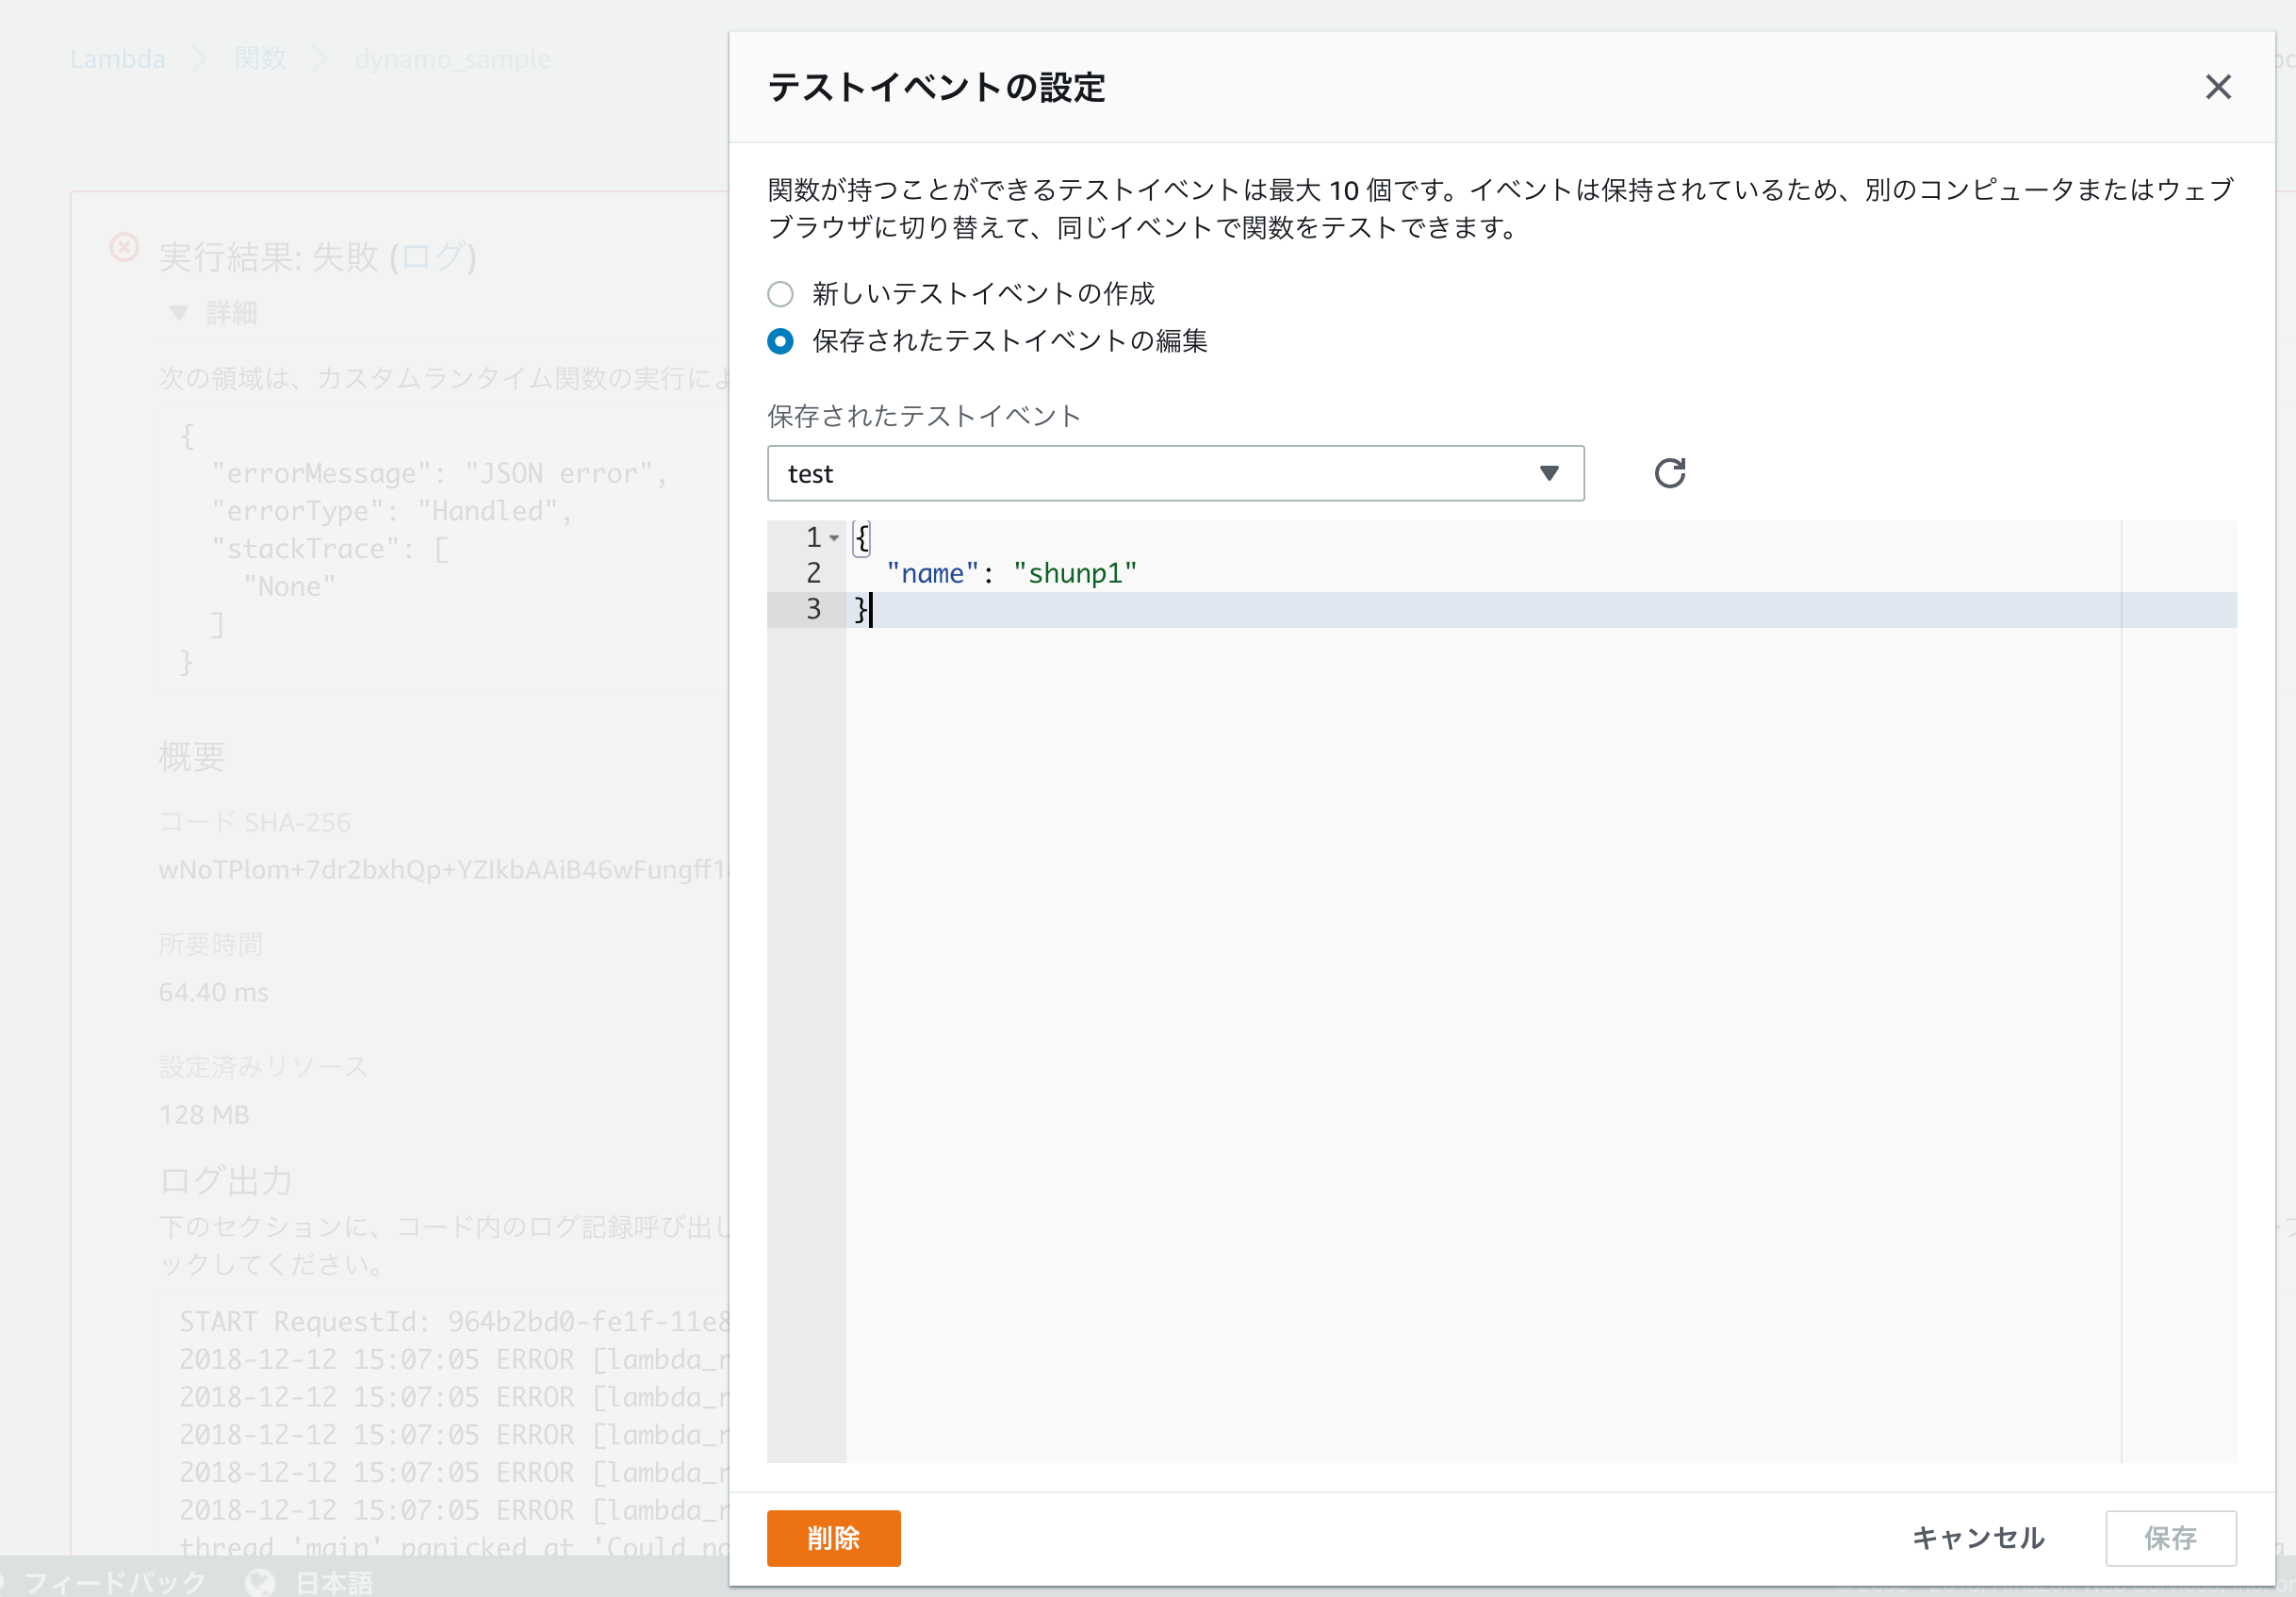The image size is (2296, 1597).
Task: Open the 保存されたテストイベント dropdown showing test
Action: [x=1173, y=473]
